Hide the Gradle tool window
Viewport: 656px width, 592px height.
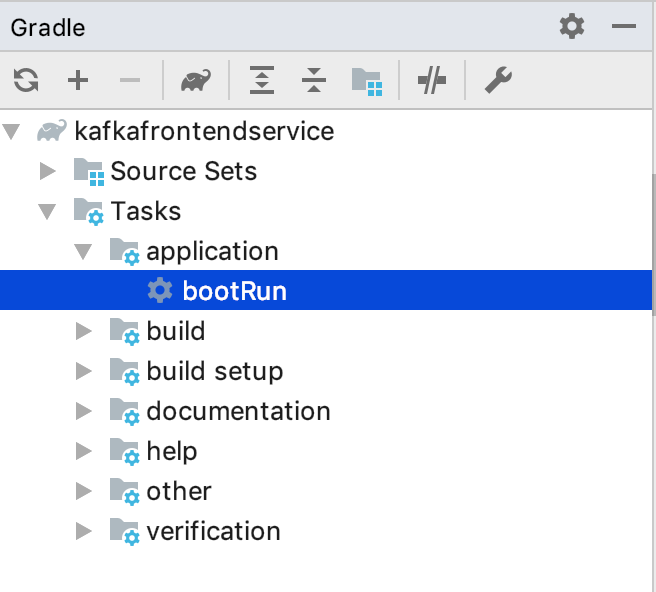(624, 26)
